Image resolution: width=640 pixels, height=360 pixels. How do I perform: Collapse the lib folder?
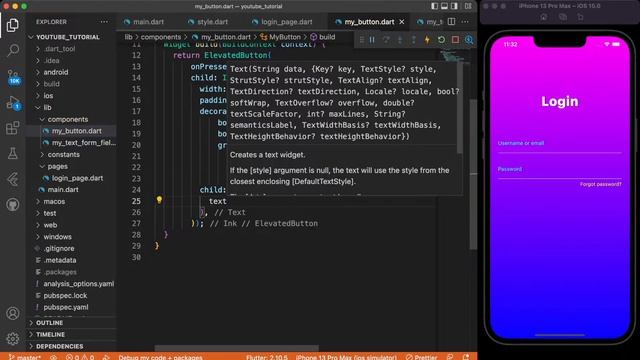(47, 107)
